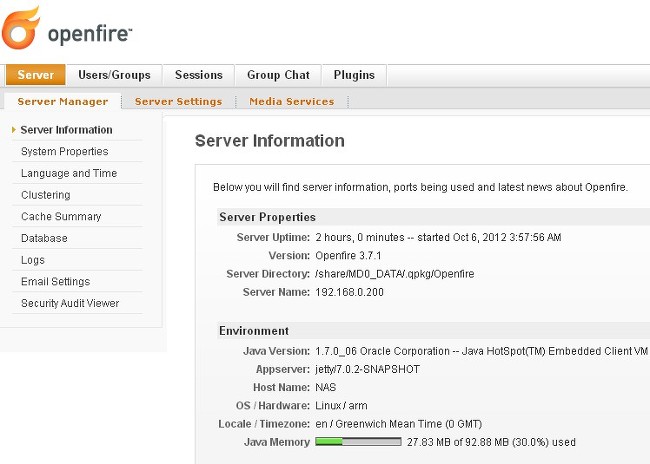Open the Sessions tab
650x464 pixels.
point(198,75)
